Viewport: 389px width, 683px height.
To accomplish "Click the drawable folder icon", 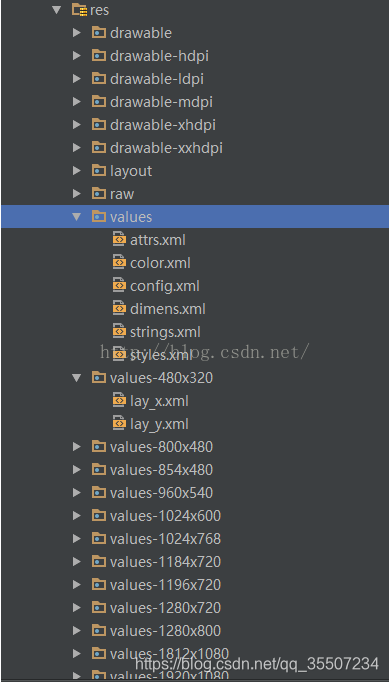I will click(99, 32).
